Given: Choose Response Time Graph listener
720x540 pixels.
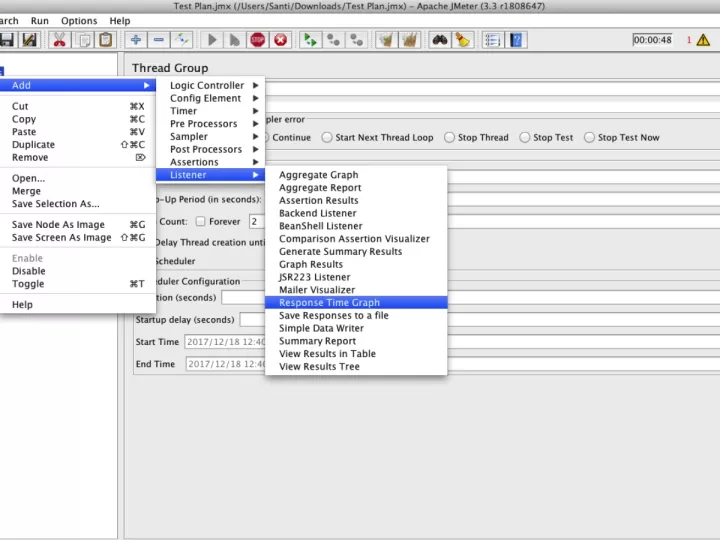Looking at the screenshot, I should point(329,303).
